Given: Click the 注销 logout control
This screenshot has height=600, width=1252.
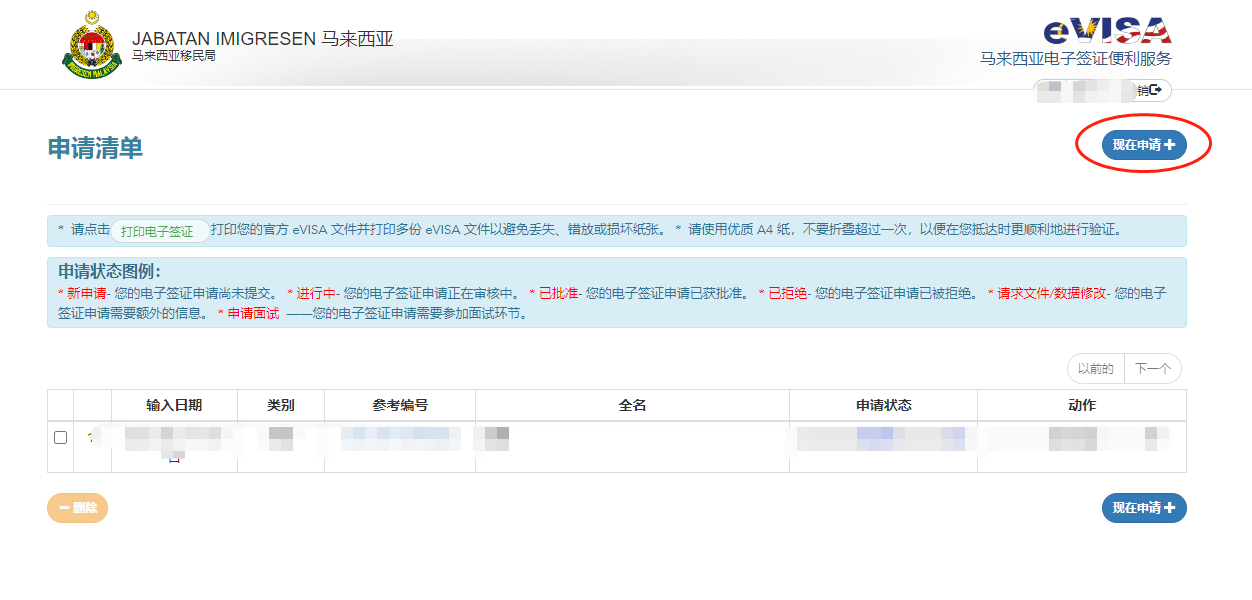Looking at the screenshot, I should coord(1145,89).
